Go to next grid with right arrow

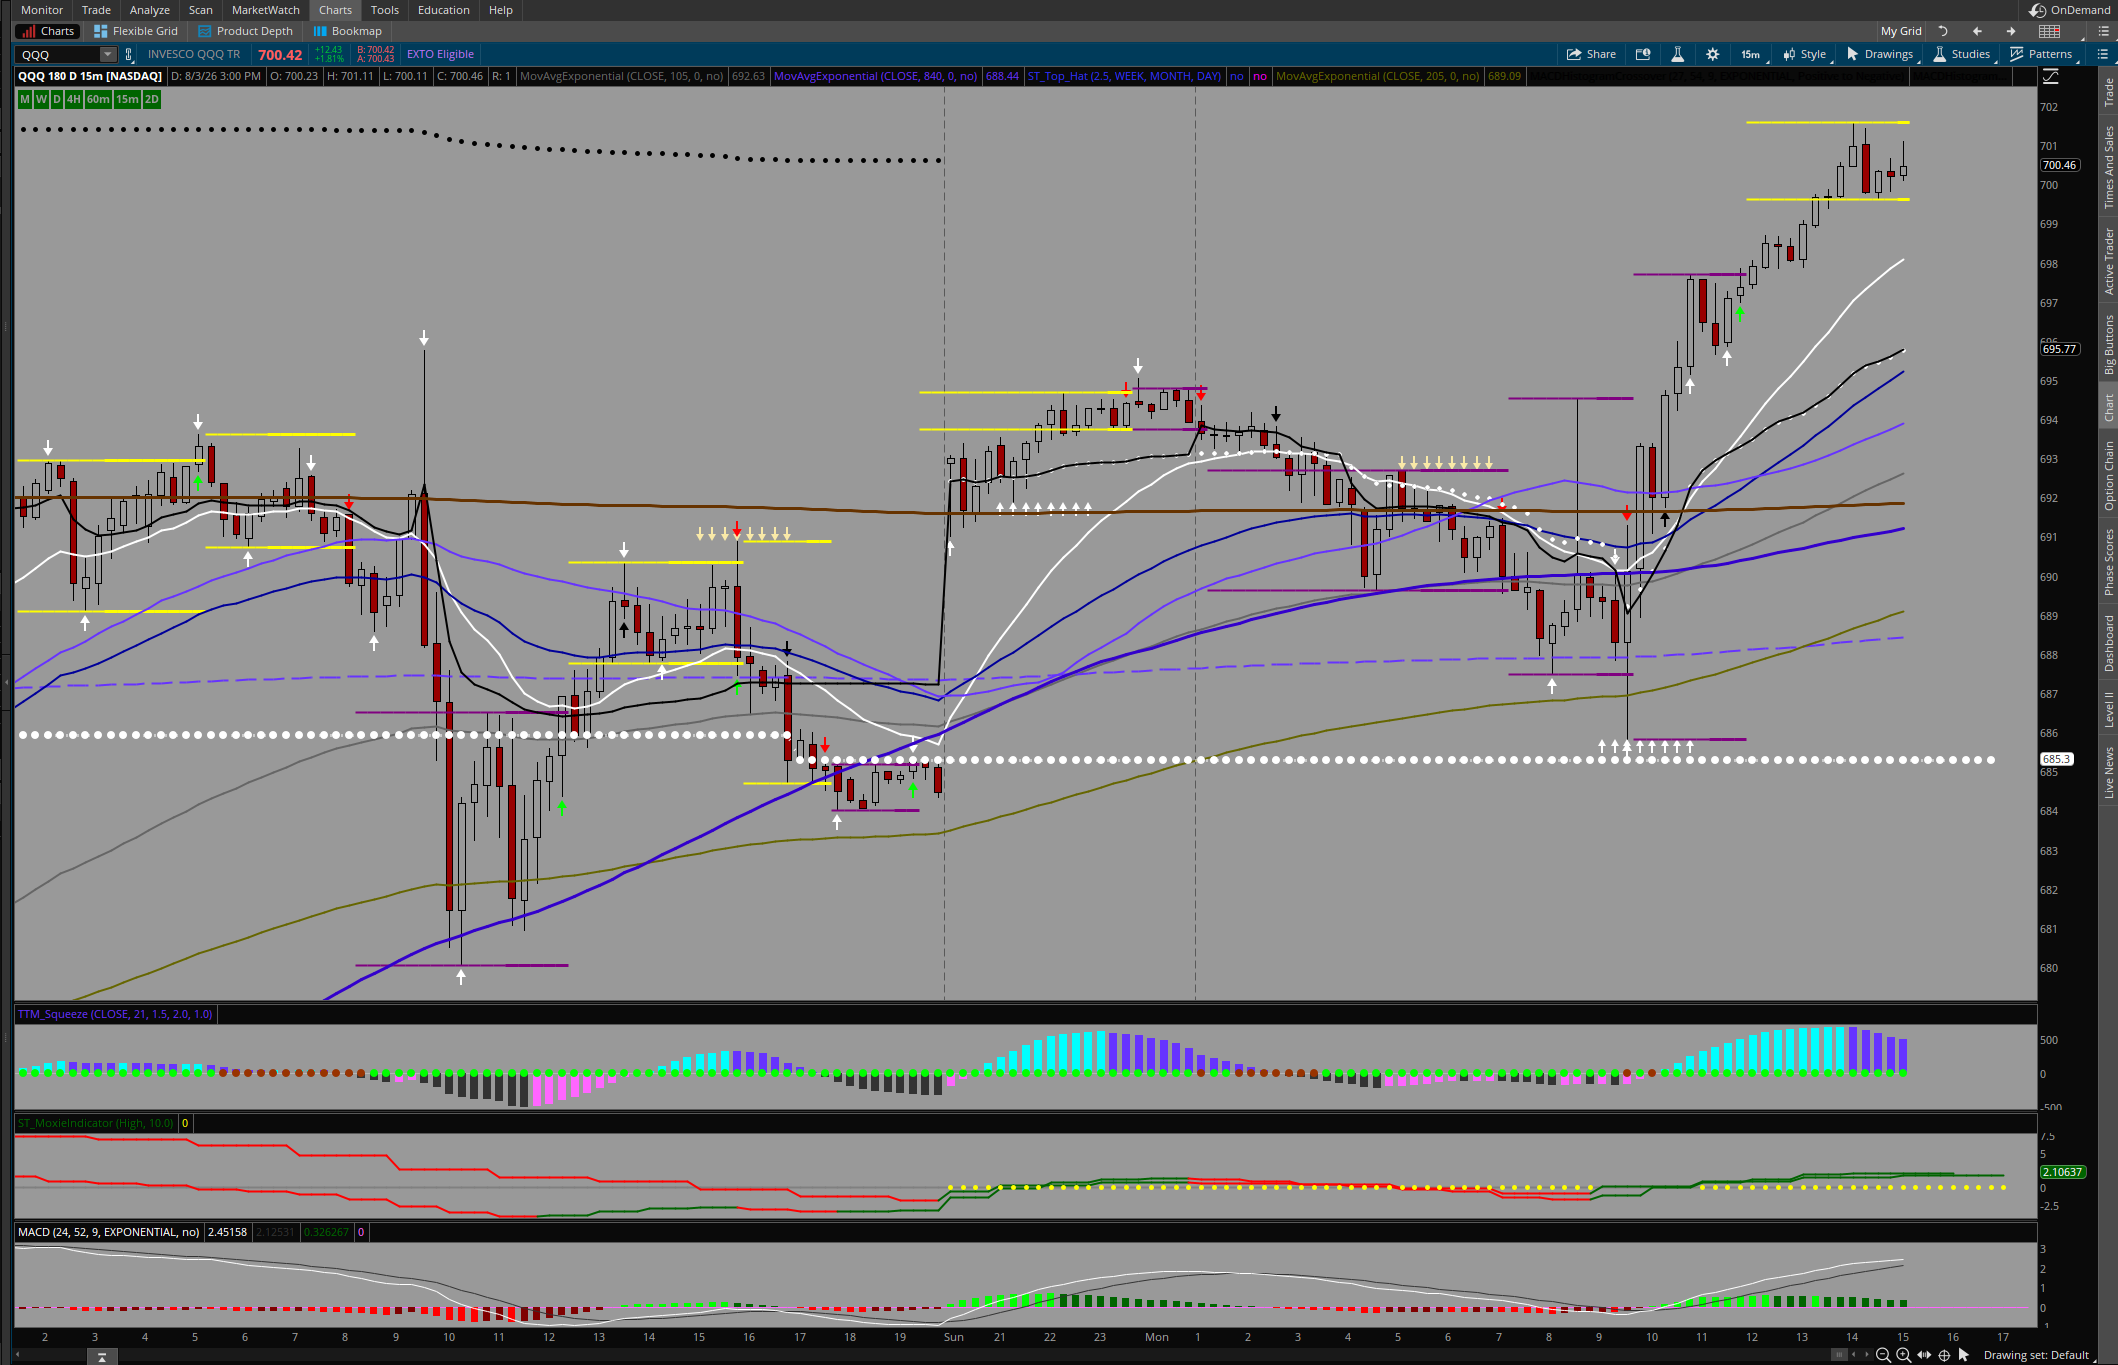(x=2011, y=31)
